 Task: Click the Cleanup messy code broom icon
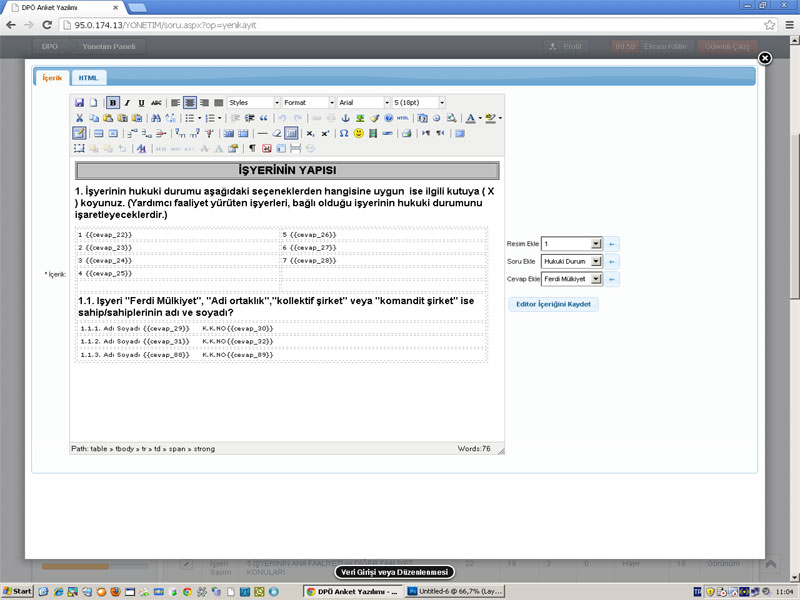pos(374,118)
